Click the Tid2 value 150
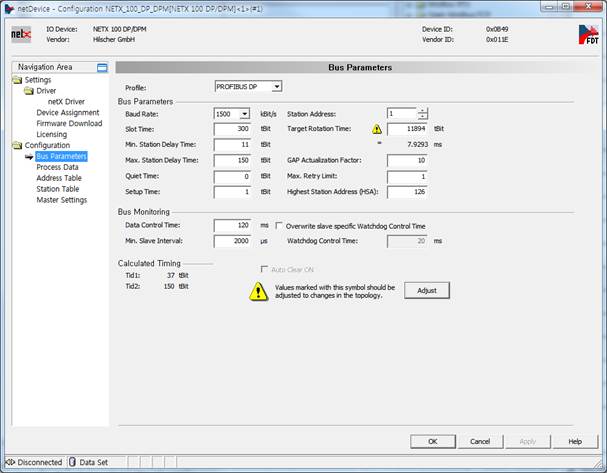Image resolution: width=607 pixels, height=473 pixels. pos(169,286)
